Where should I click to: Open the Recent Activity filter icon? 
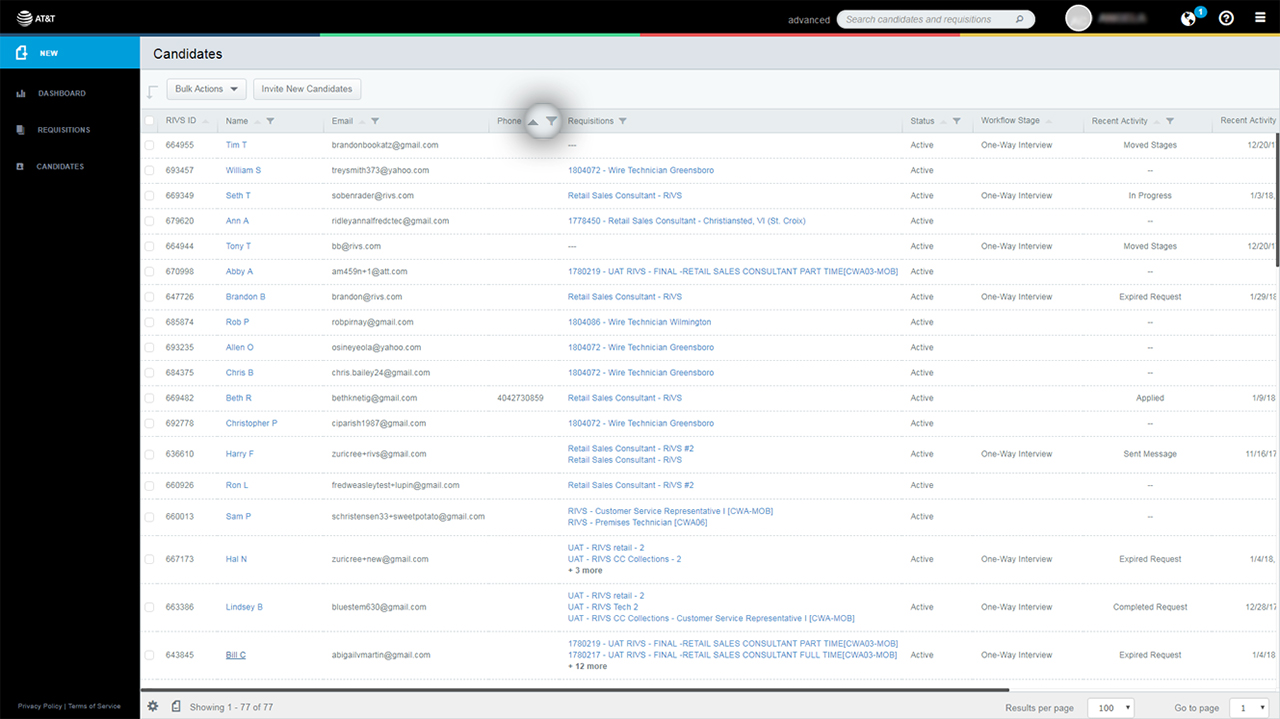pos(1170,121)
